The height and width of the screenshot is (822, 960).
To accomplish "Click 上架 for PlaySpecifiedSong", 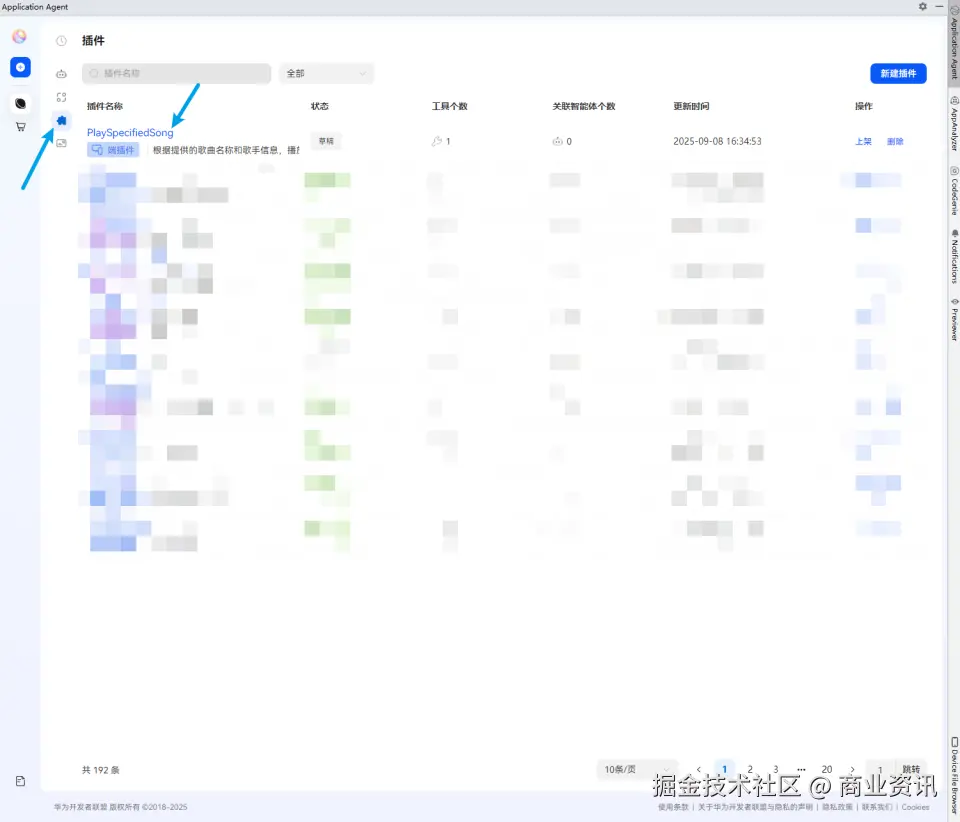I will pos(863,141).
